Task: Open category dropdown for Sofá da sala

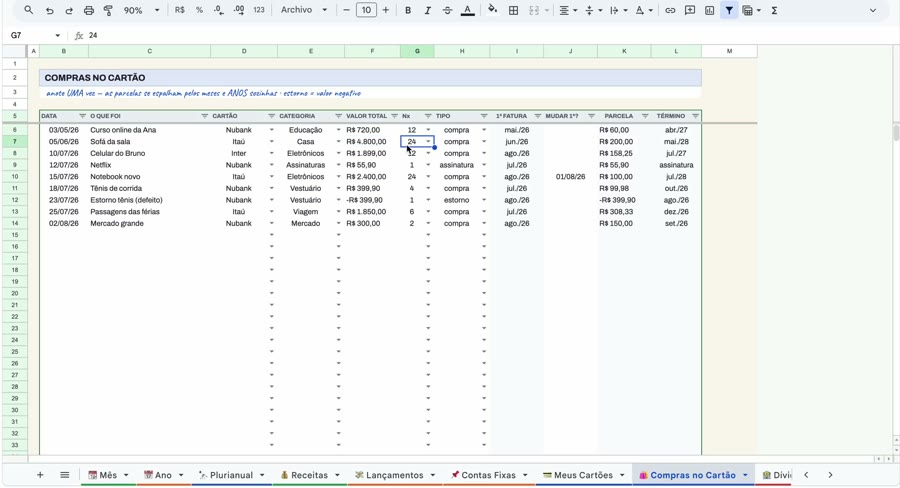Action: click(x=338, y=142)
